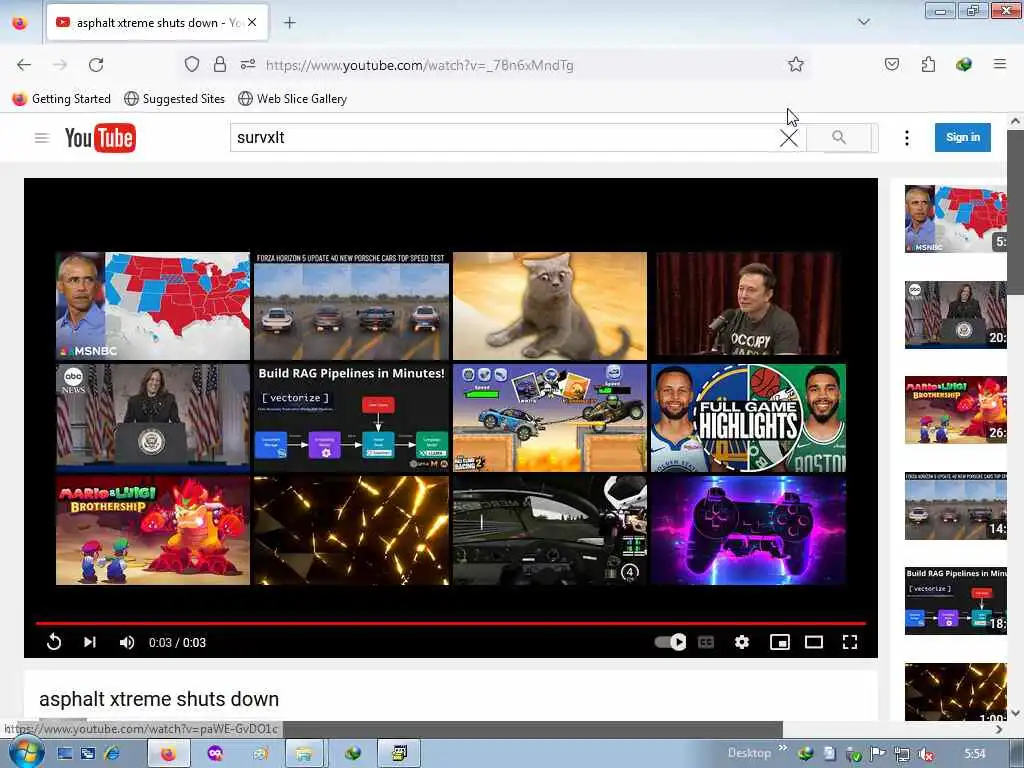Viewport: 1024px width, 768px height.
Task: Open the Web Slice Gallery bookmark
Action: pyautogui.click(x=293, y=99)
